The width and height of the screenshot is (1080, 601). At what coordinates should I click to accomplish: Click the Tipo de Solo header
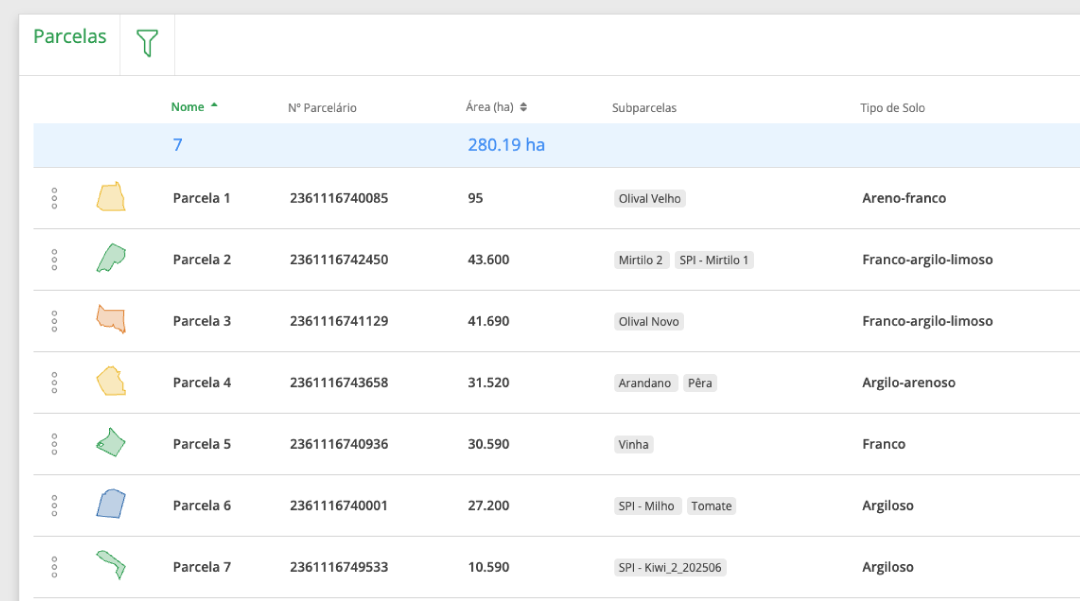pyautogui.click(x=892, y=108)
